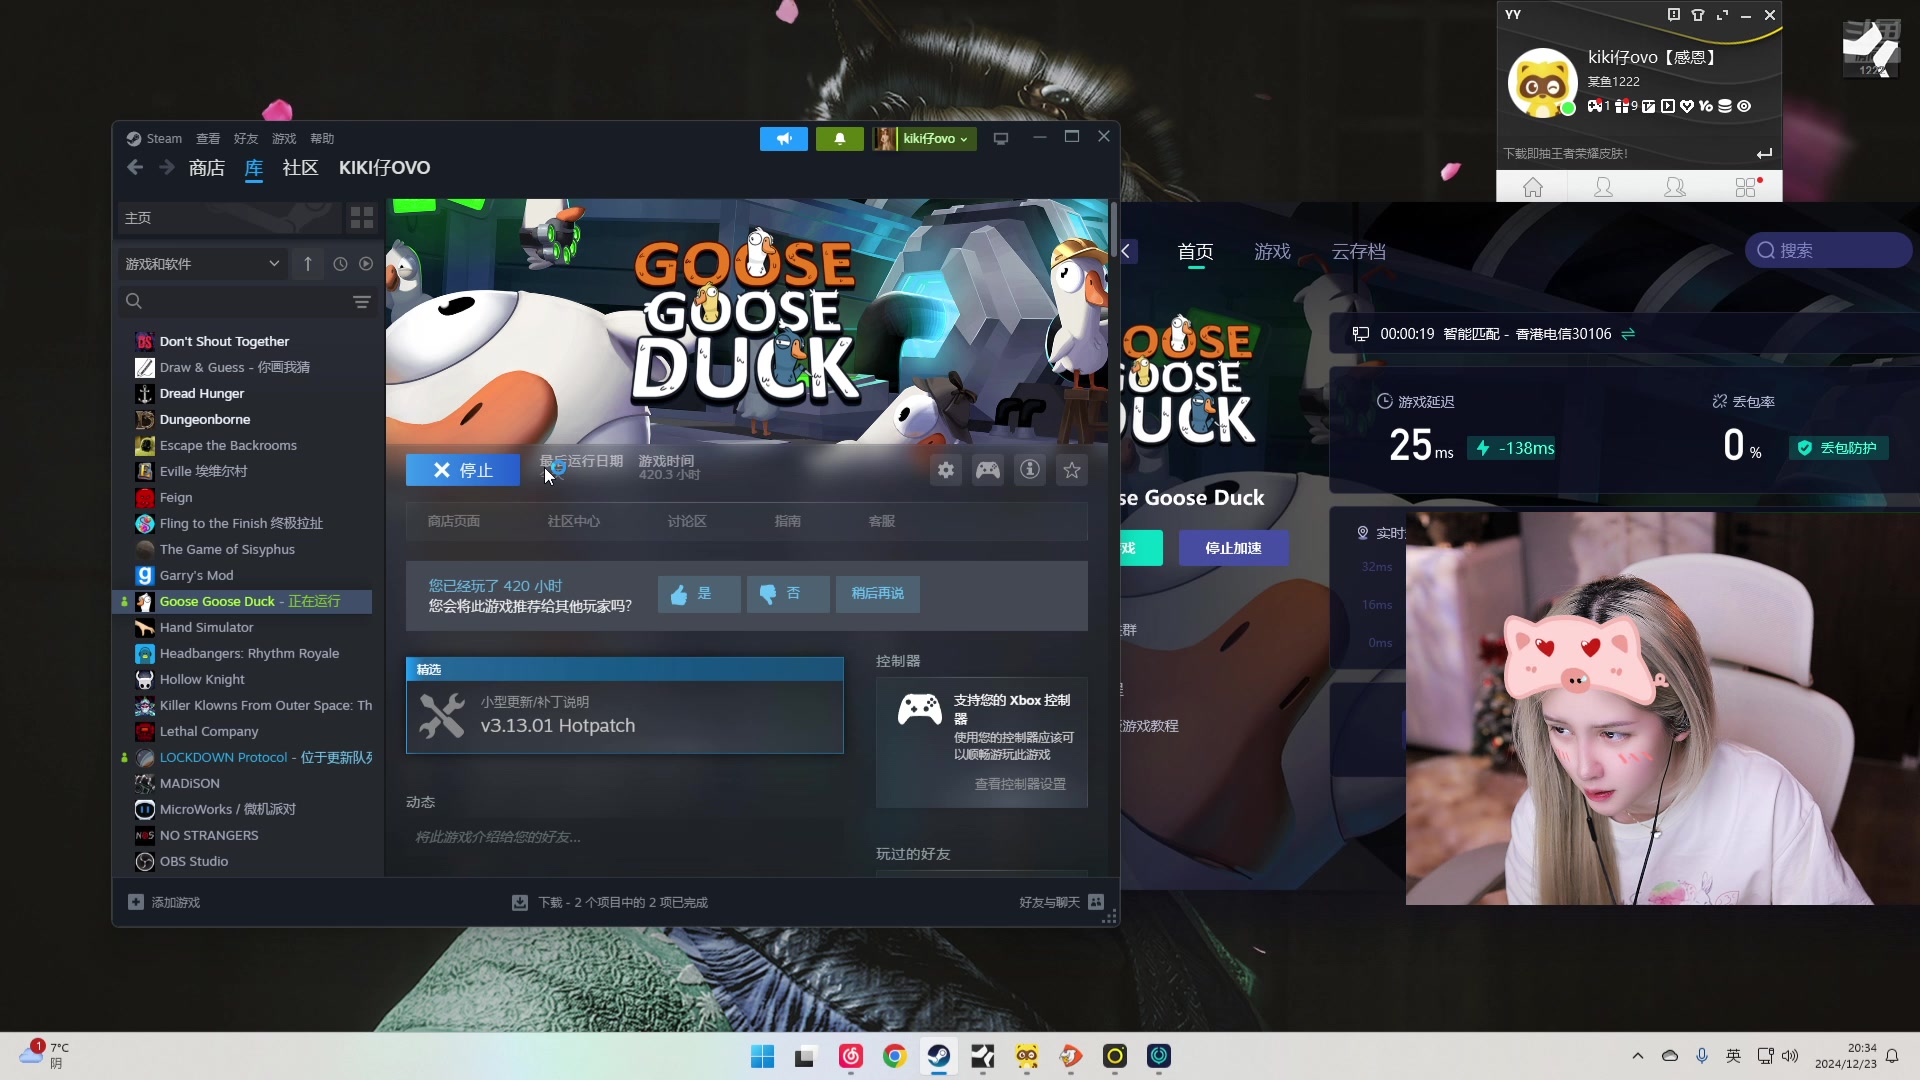Click 查看控制器设置 link

tap(1020, 784)
